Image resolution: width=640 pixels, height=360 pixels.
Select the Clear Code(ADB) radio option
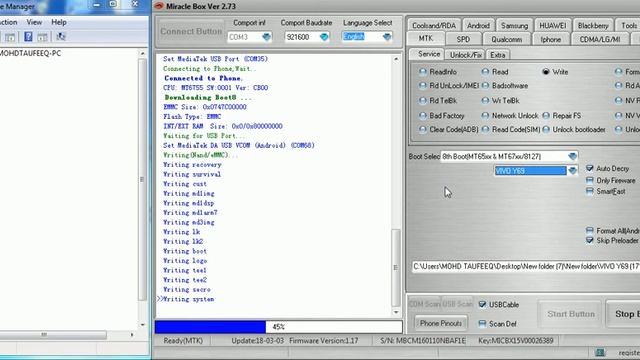[423, 129]
